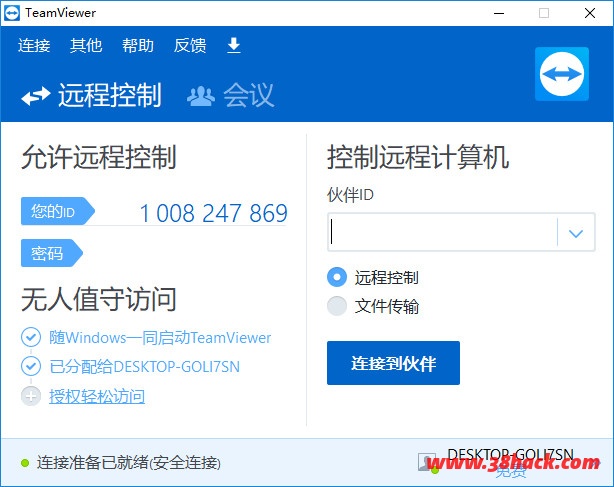Screen dimensions: 614x487
Task: Open the 授权轻松访问 link
Action: tap(97, 396)
